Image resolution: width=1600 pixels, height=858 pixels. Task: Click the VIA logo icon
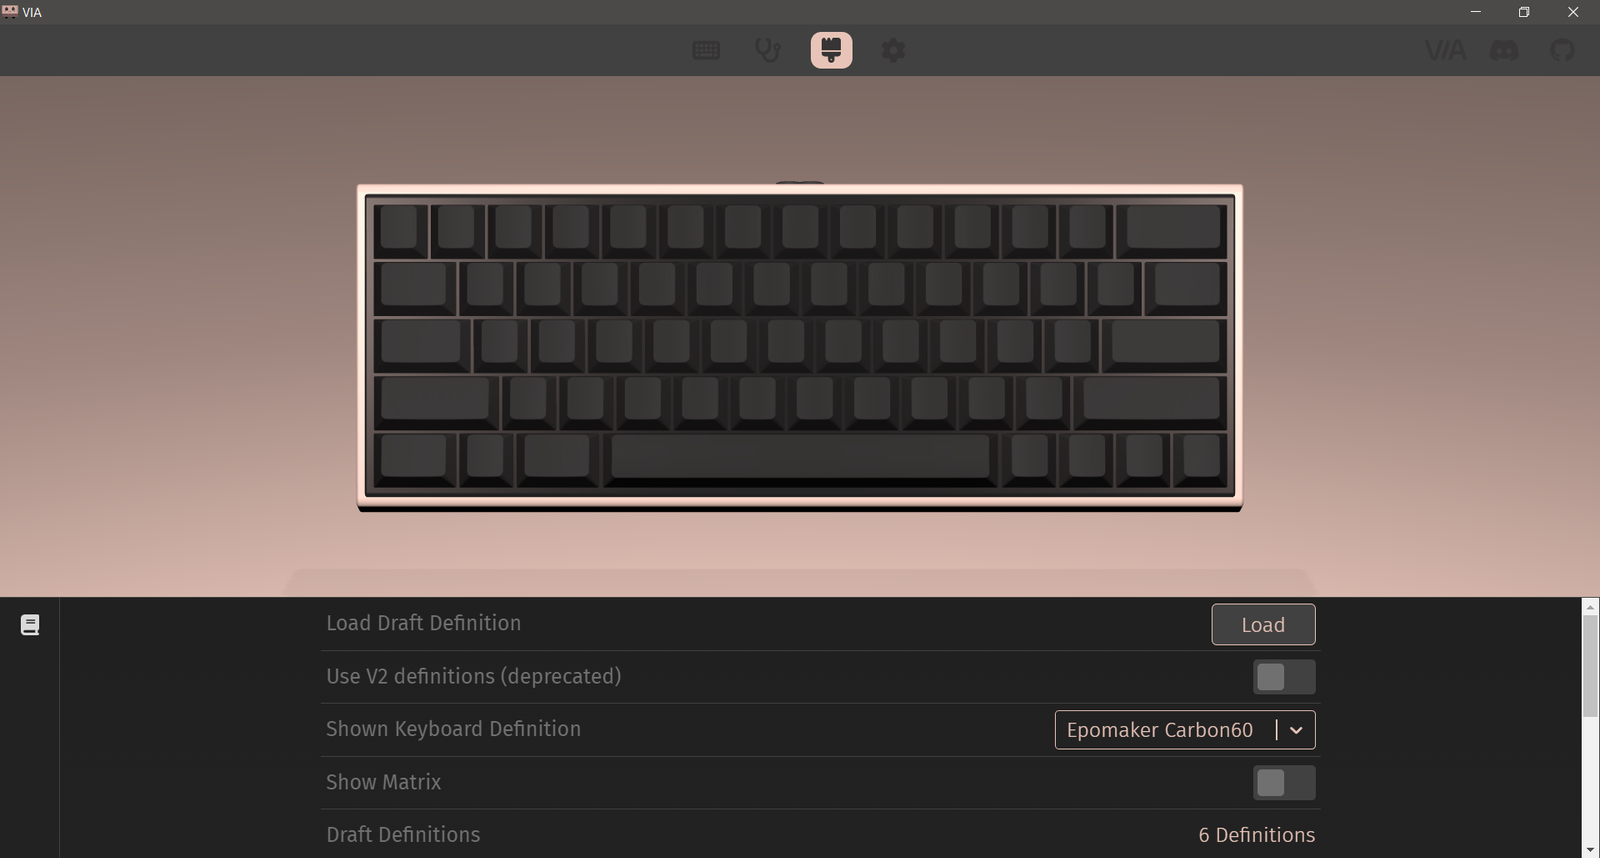1445,50
